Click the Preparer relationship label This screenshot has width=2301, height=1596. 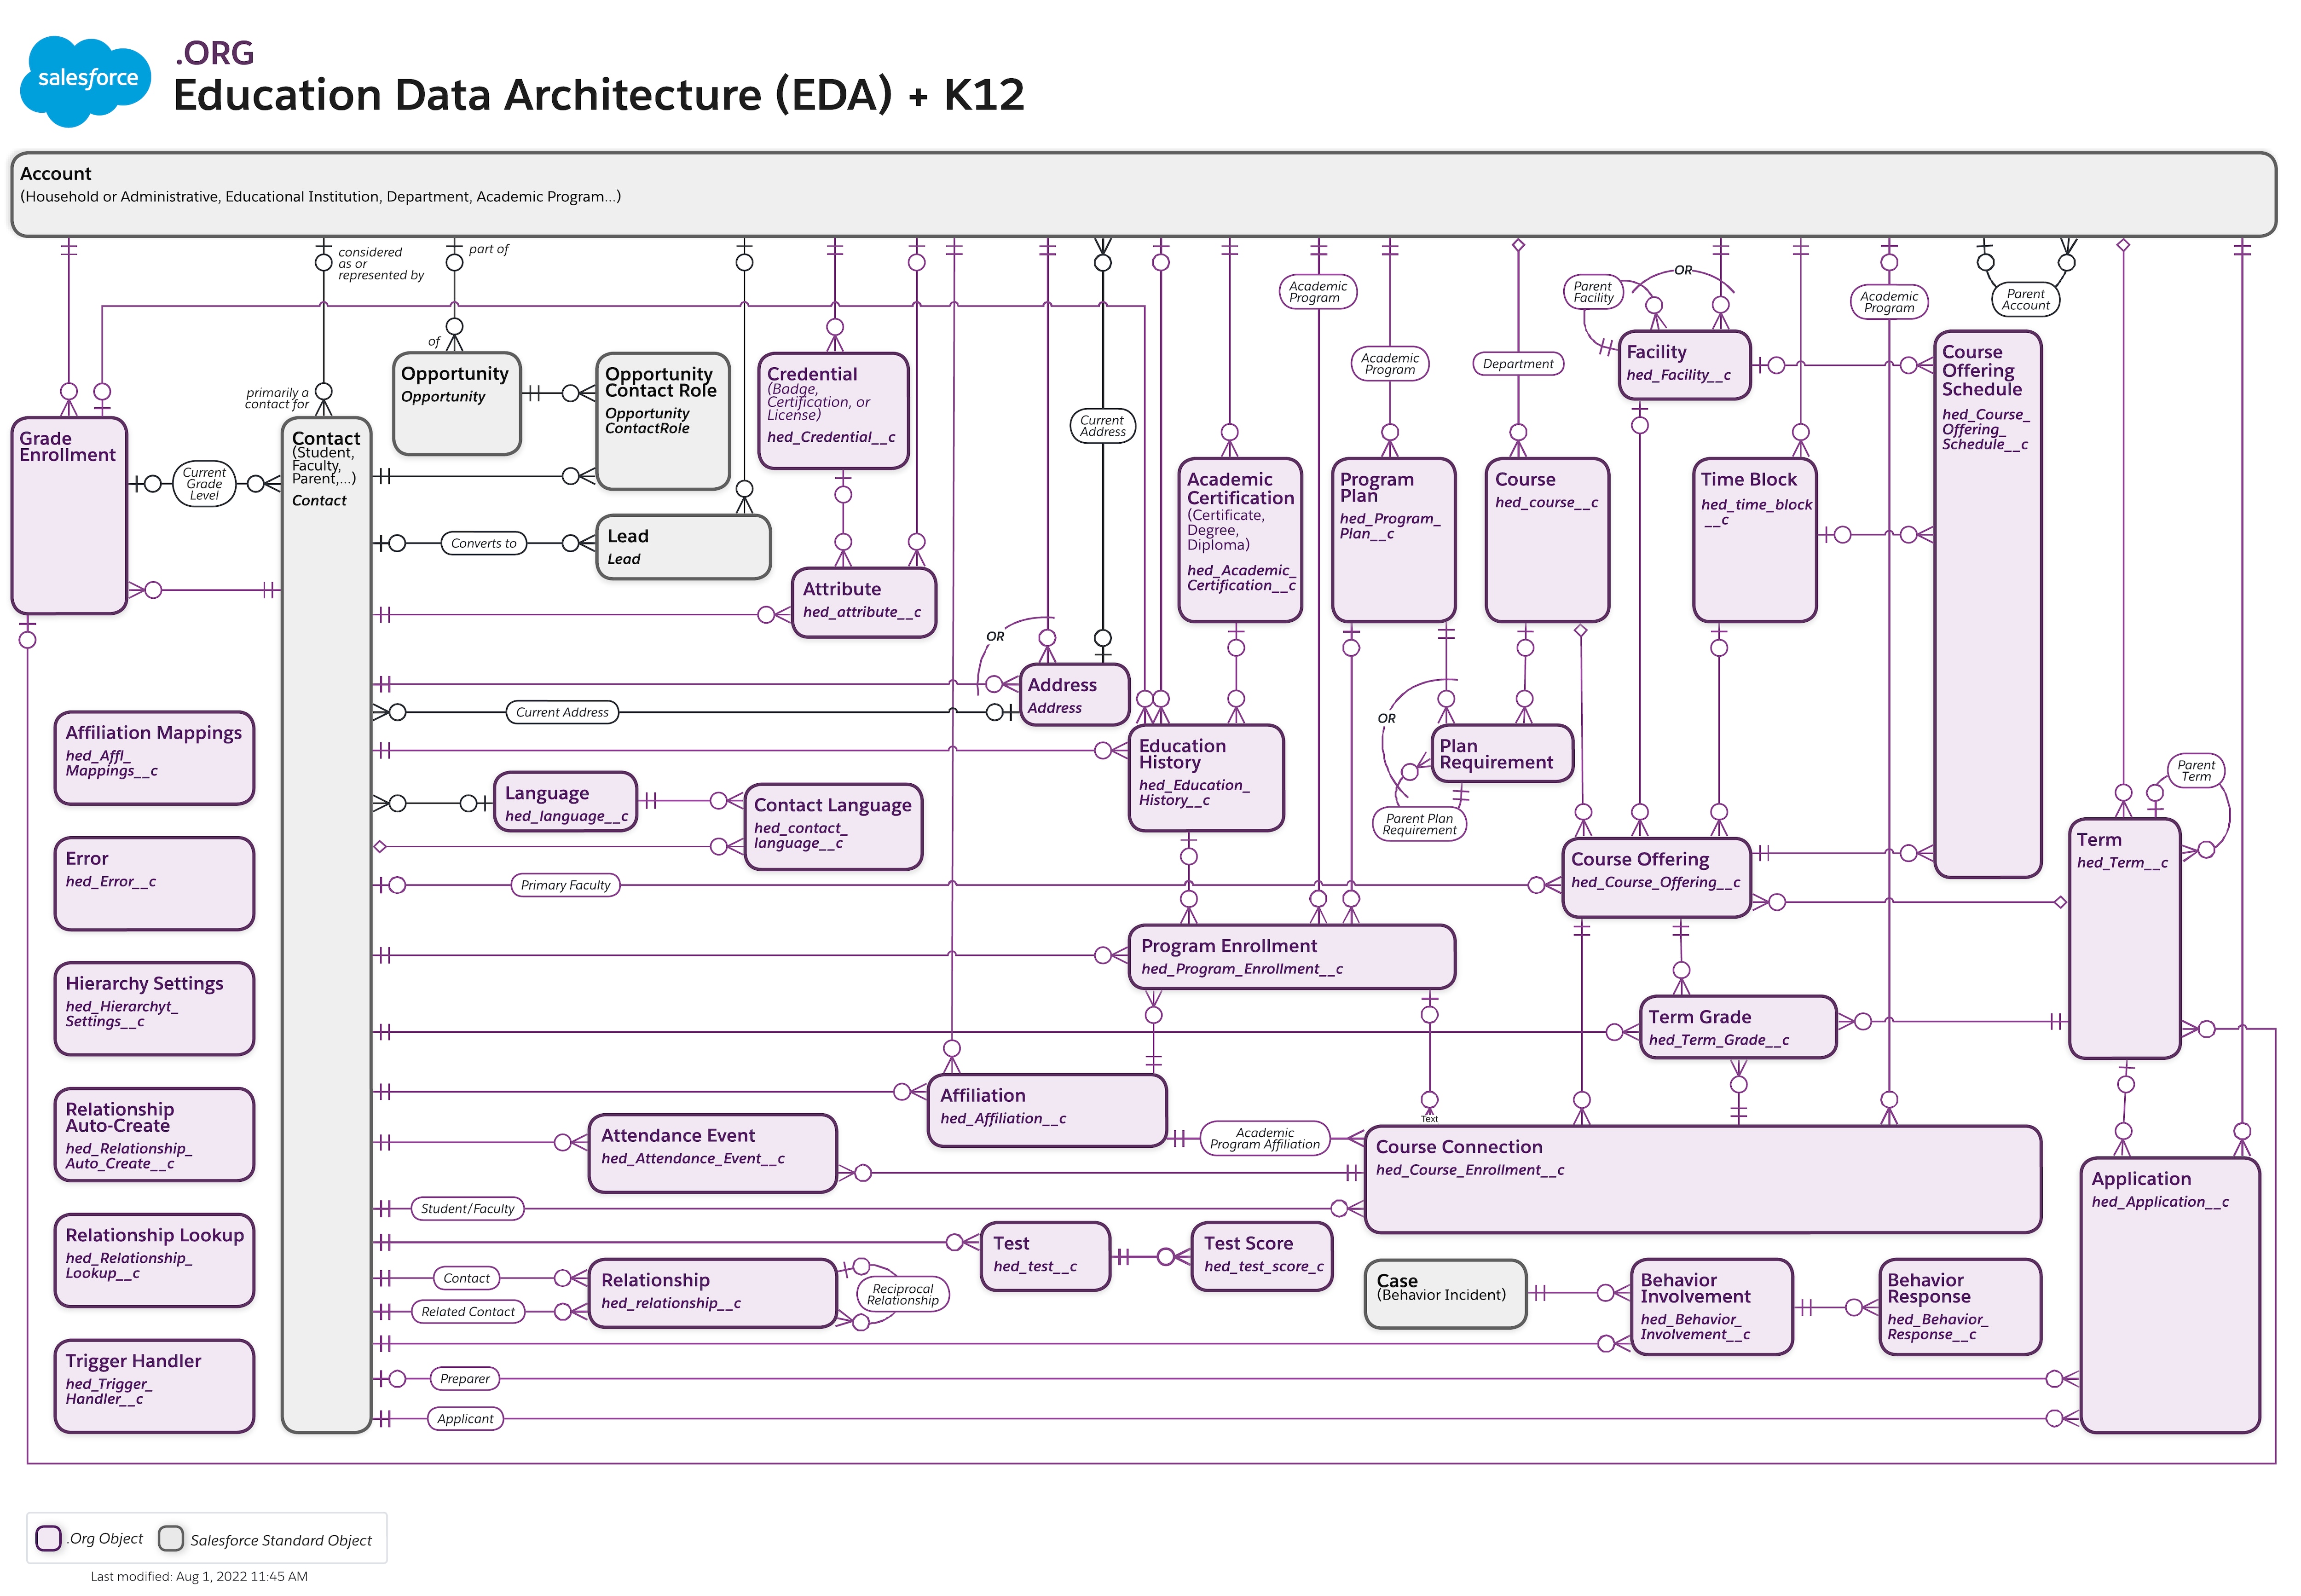[x=464, y=1379]
